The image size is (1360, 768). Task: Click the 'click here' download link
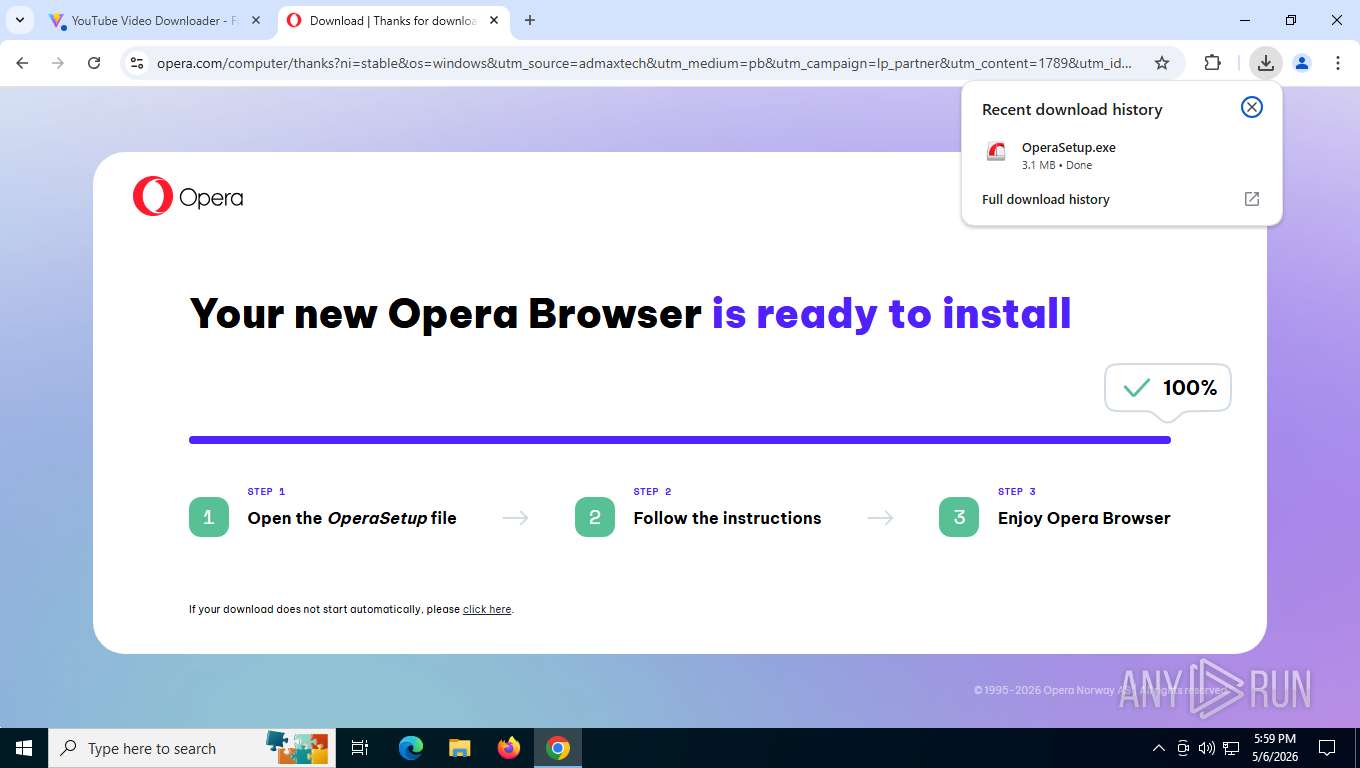[487, 609]
